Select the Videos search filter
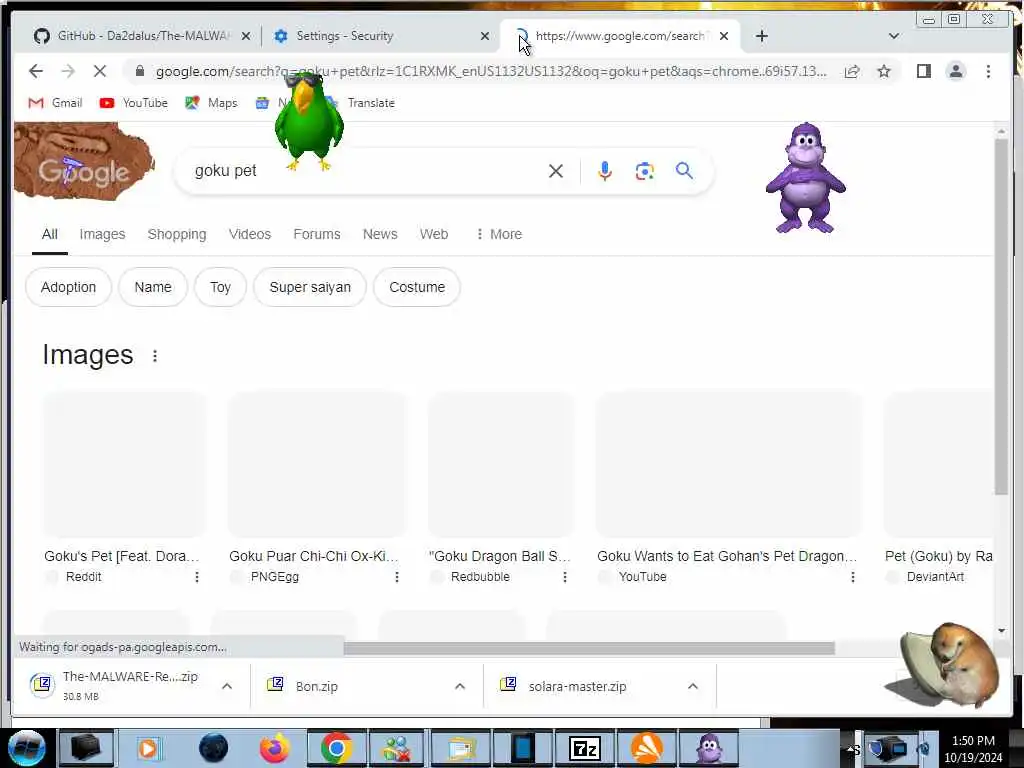1024x768 pixels. tap(249, 234)
